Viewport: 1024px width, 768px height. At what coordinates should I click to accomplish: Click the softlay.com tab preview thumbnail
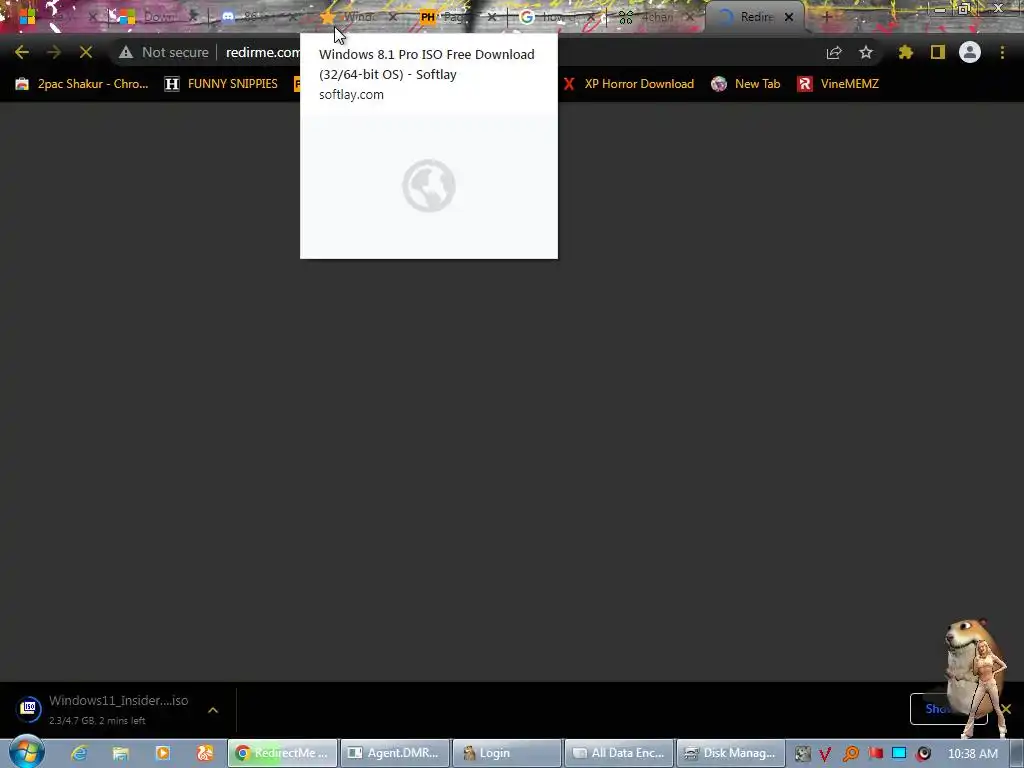point(428,186)
